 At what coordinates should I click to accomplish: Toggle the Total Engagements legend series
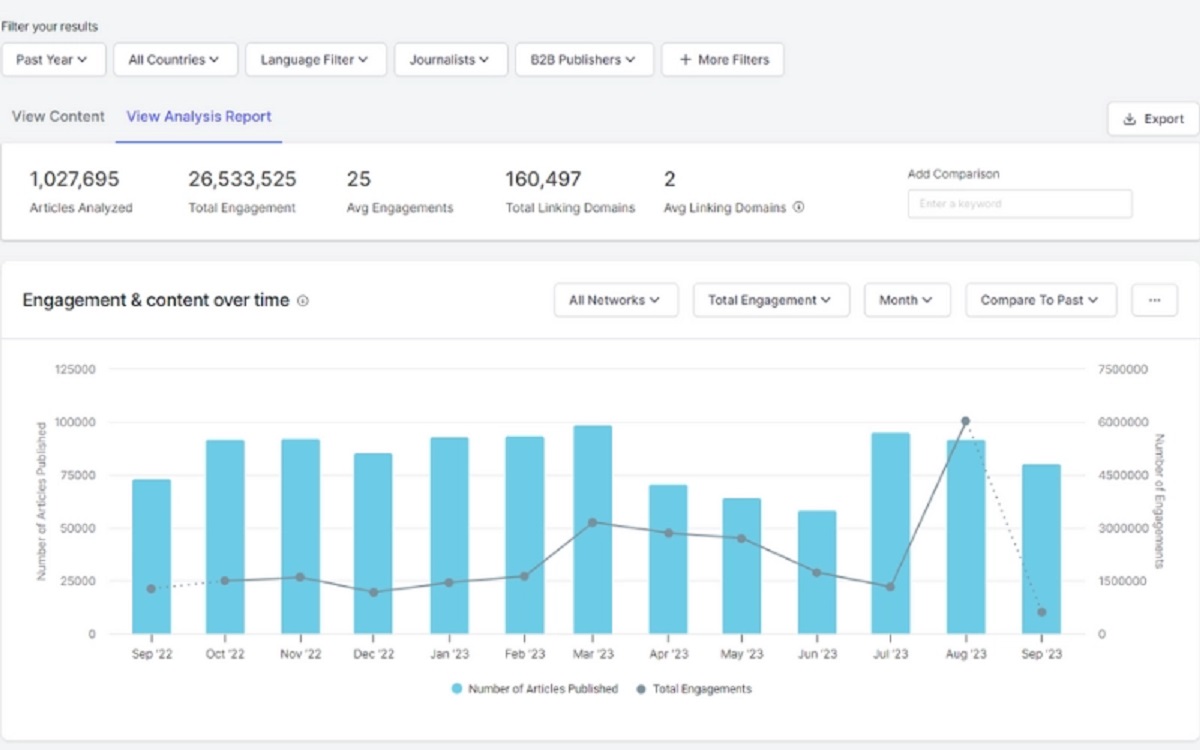click(694, 689)
